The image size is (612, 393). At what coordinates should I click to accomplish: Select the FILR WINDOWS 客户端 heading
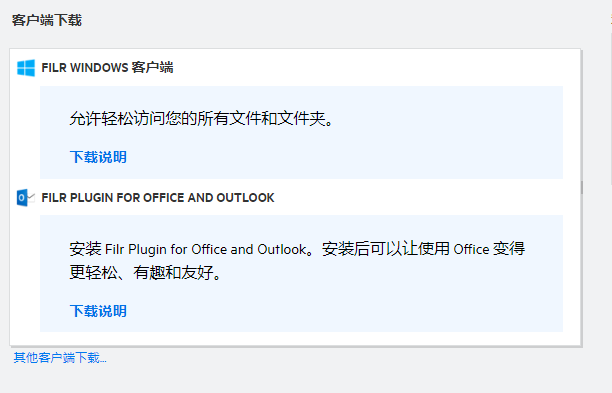pyautogui.click(x=107, y=68)
